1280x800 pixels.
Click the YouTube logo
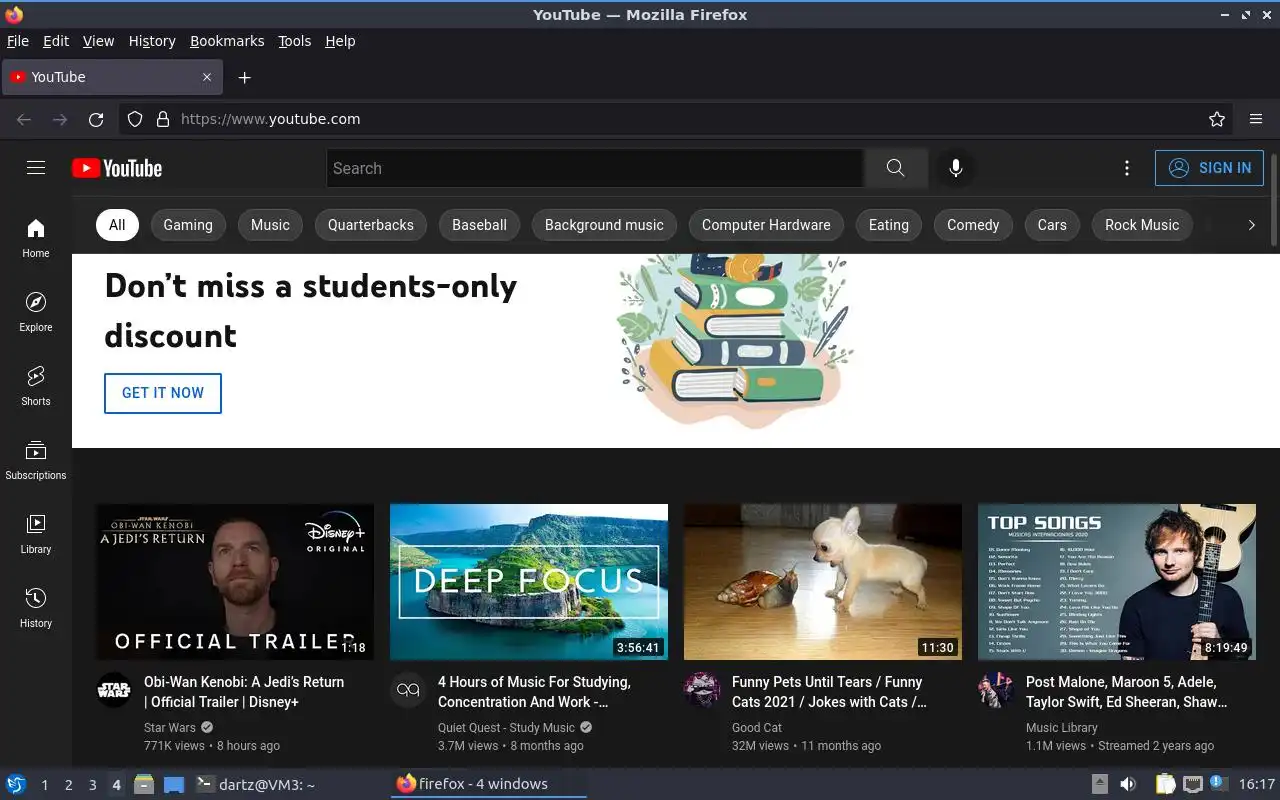tap(117, 168)
